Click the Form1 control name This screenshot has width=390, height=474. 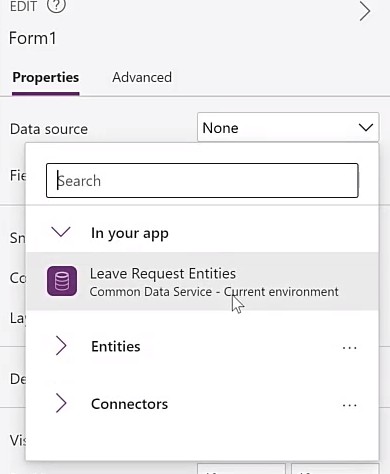point(33,38)
